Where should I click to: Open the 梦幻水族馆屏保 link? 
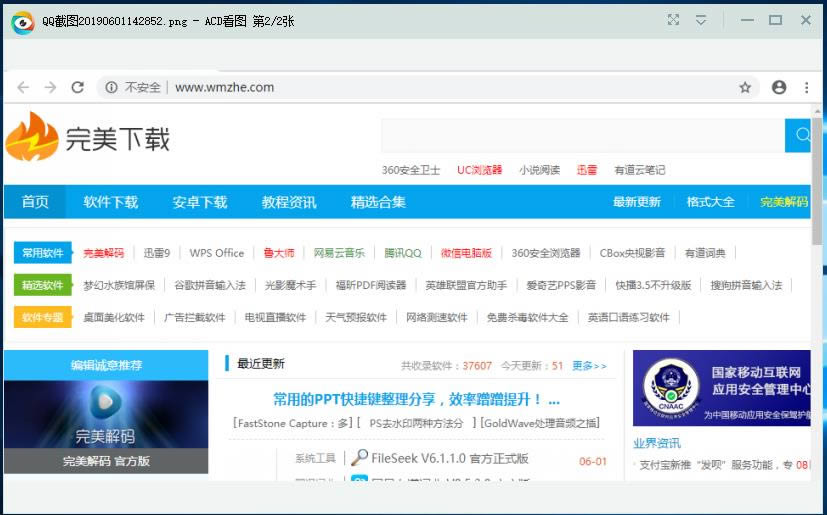tap(119, 285)
